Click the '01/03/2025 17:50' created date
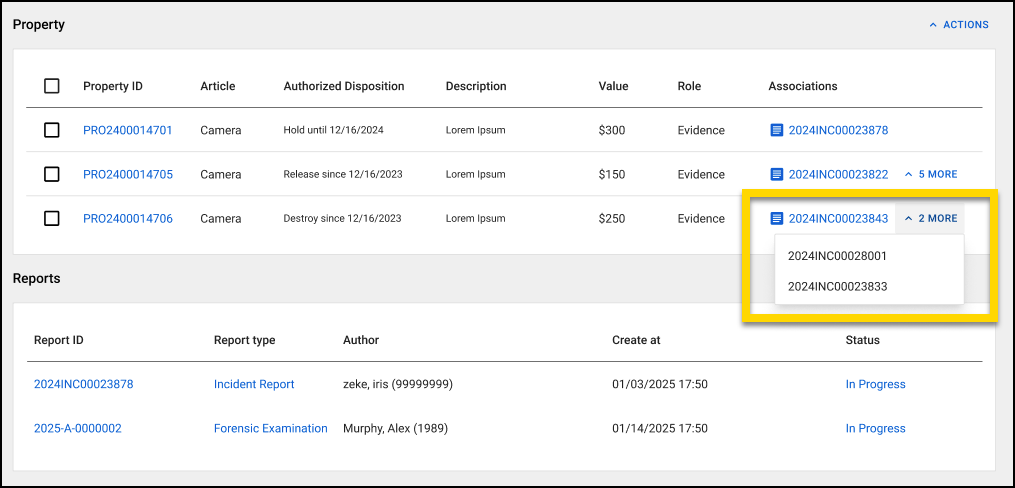 pos(660,384)
